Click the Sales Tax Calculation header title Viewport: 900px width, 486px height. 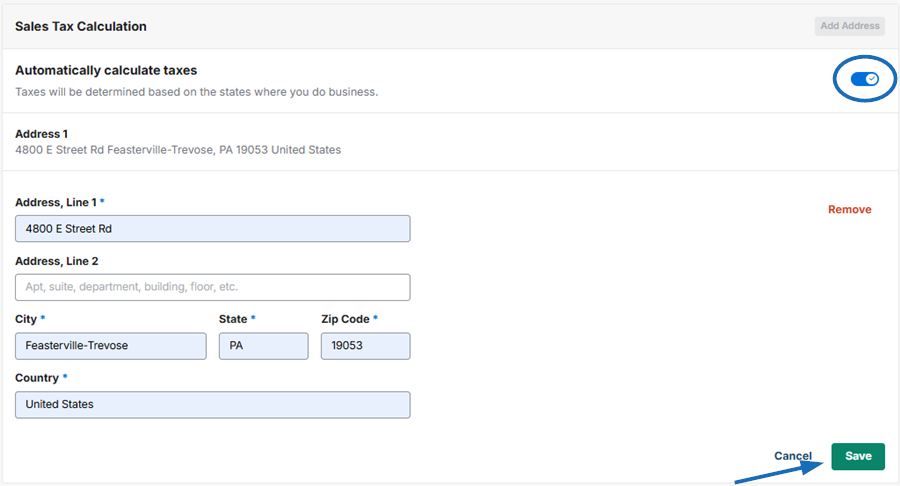coord(81,26)
